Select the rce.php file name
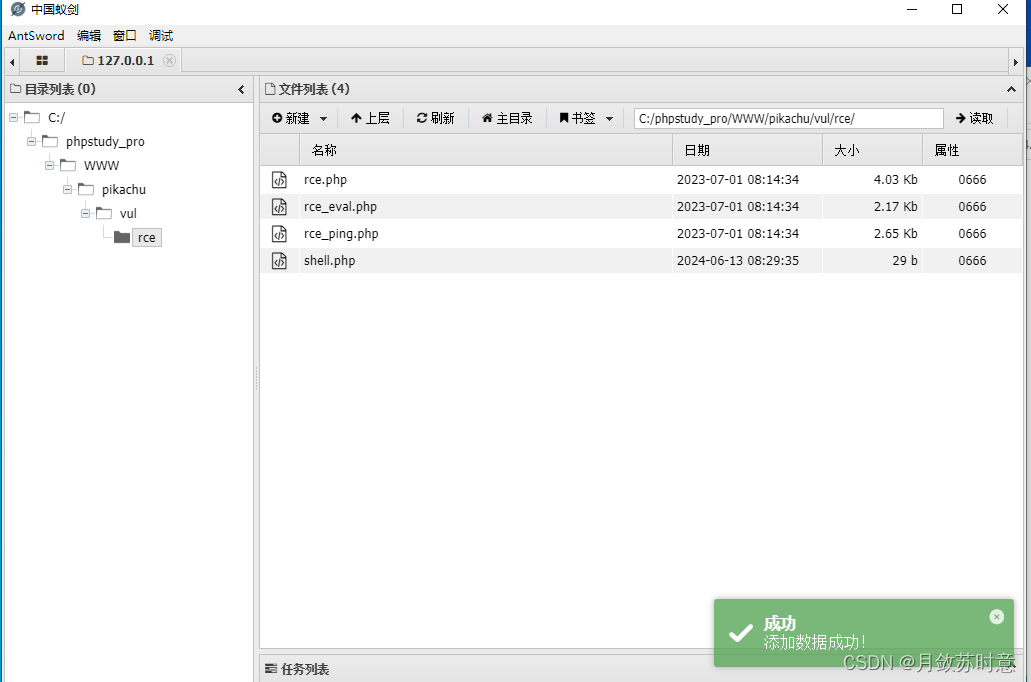The height and width of the screenshot is (682, 1031). tap(325, 180)
